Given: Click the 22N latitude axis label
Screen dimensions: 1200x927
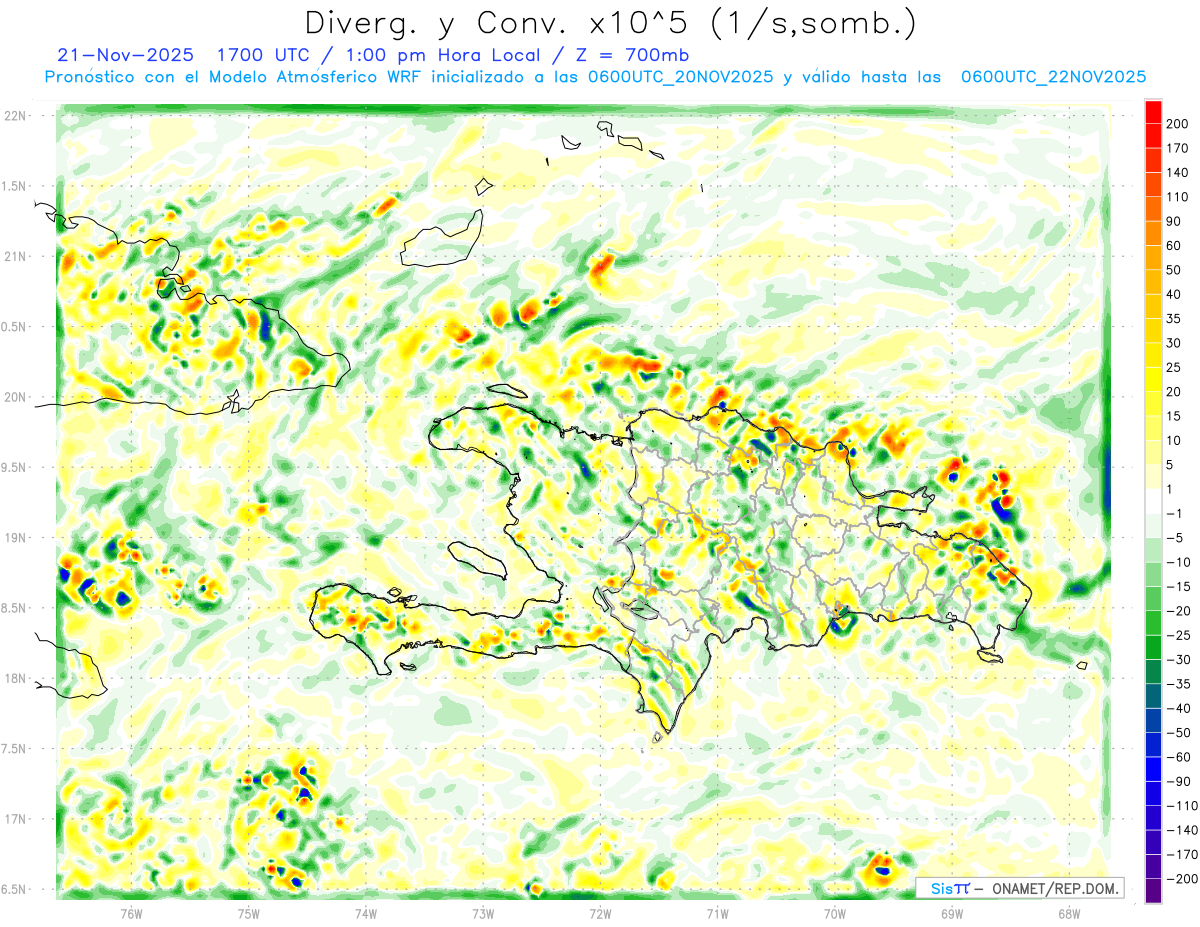Looking at the screenshot, I should pos(15,116).
